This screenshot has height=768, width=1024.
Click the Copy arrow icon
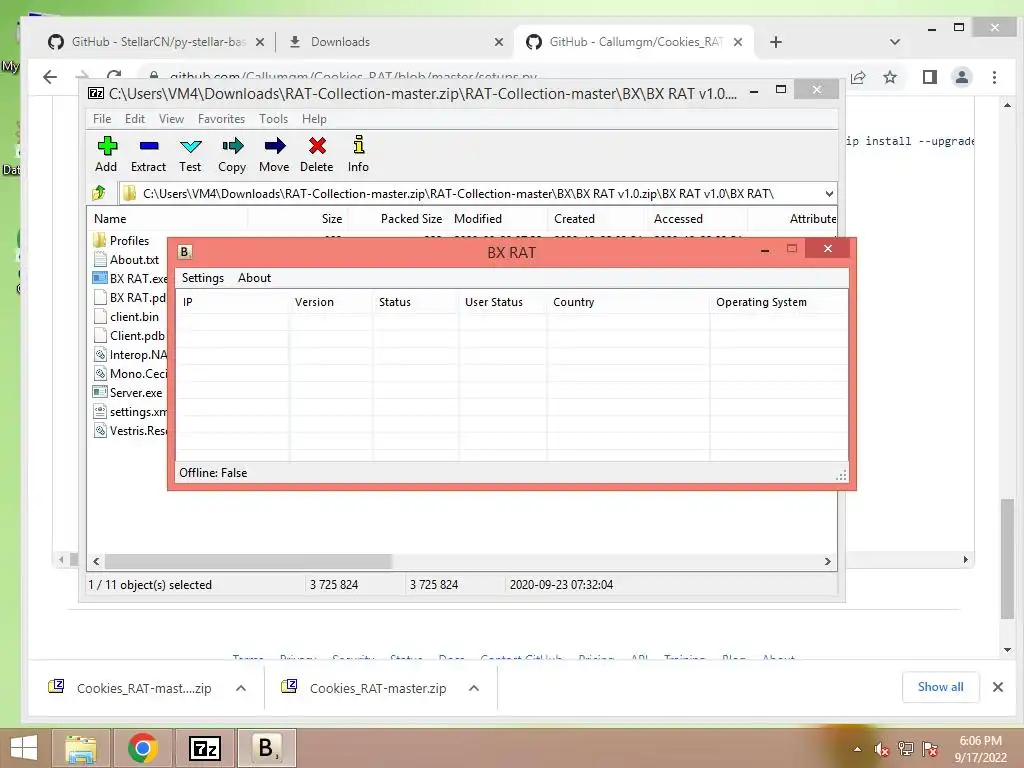pyautogui.click(x=232, y=146)
